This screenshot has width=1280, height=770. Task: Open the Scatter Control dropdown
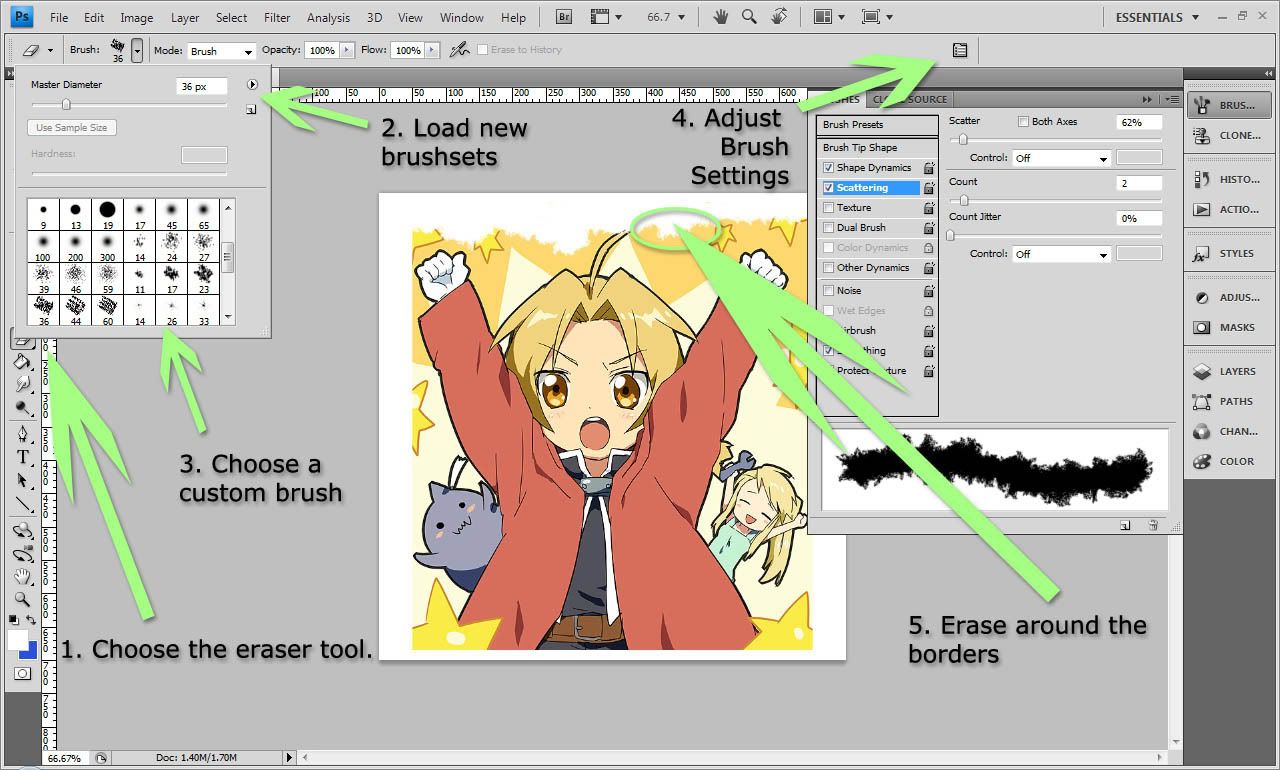[x=1060, y=158]
